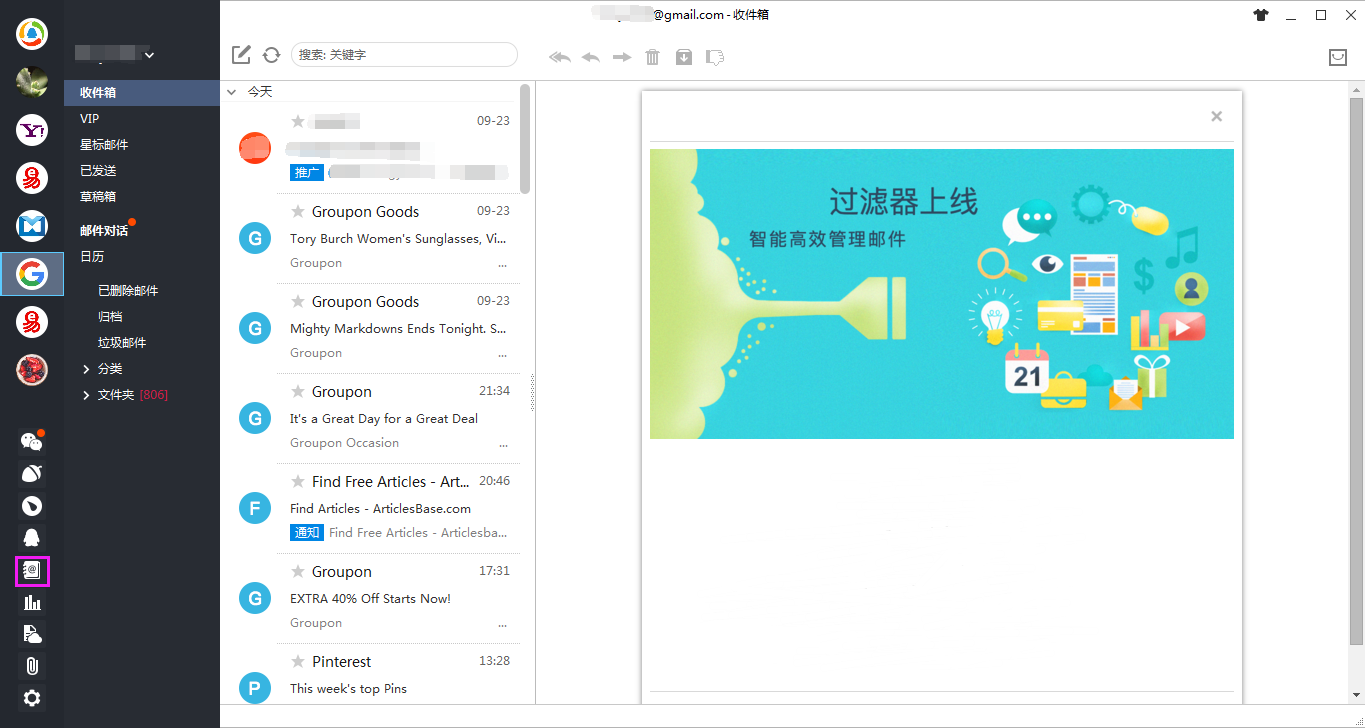
Task: Open Settings via the gear icon
Action: pos(31,698)
